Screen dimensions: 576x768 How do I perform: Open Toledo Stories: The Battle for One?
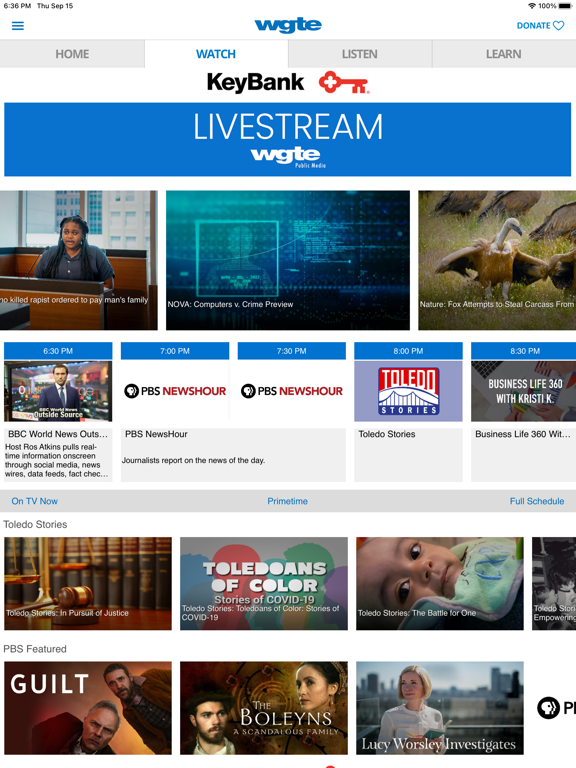click(x=440, y=583)
